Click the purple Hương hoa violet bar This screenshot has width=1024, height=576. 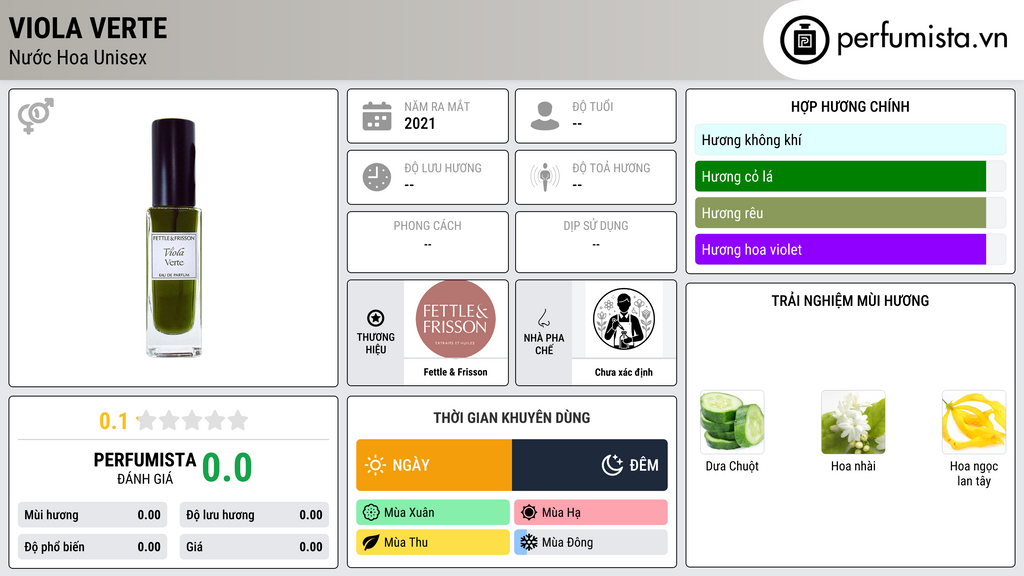[x=840, y=249]
